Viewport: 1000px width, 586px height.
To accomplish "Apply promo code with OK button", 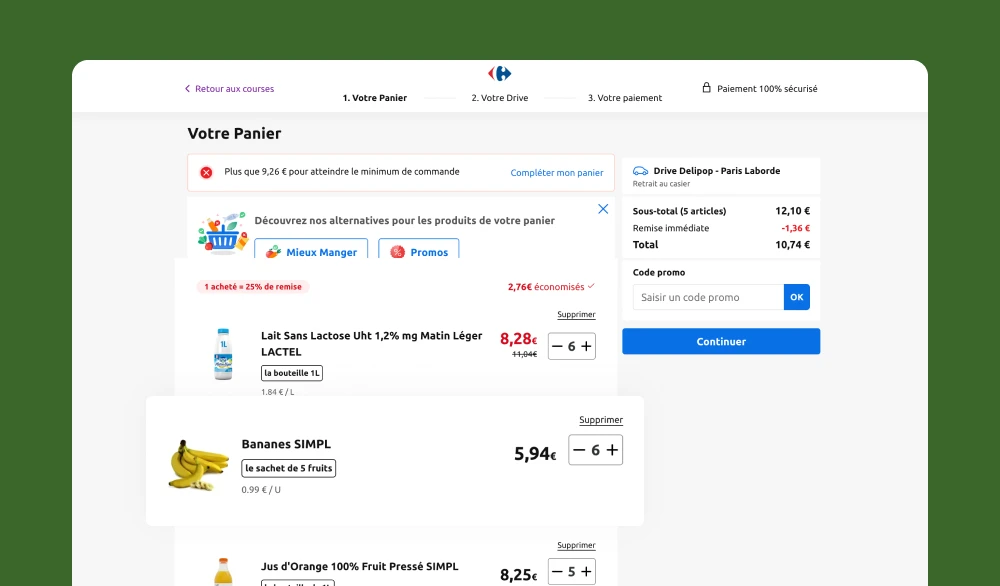I will (x=797, y=297).
